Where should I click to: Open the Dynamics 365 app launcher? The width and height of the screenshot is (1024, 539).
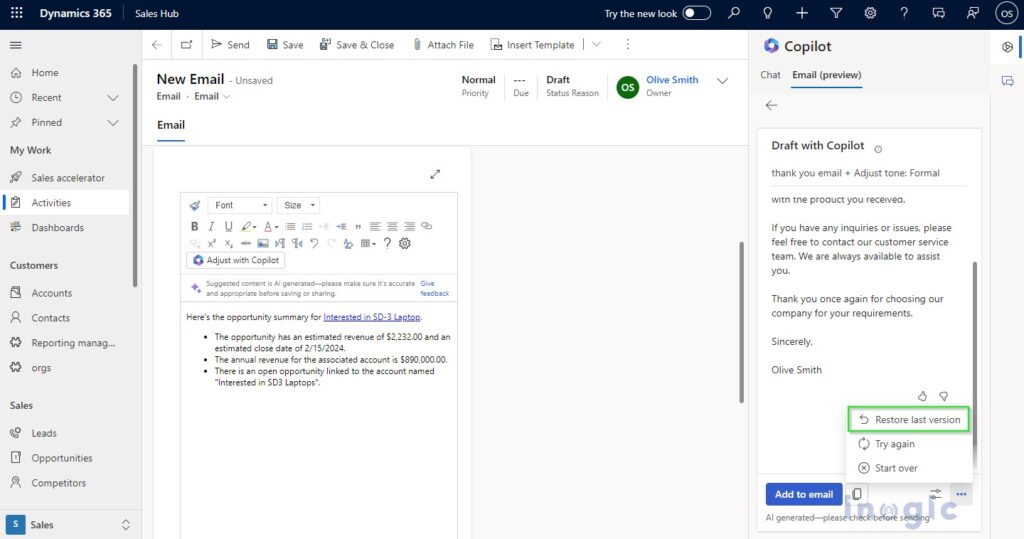click(17, 13)
